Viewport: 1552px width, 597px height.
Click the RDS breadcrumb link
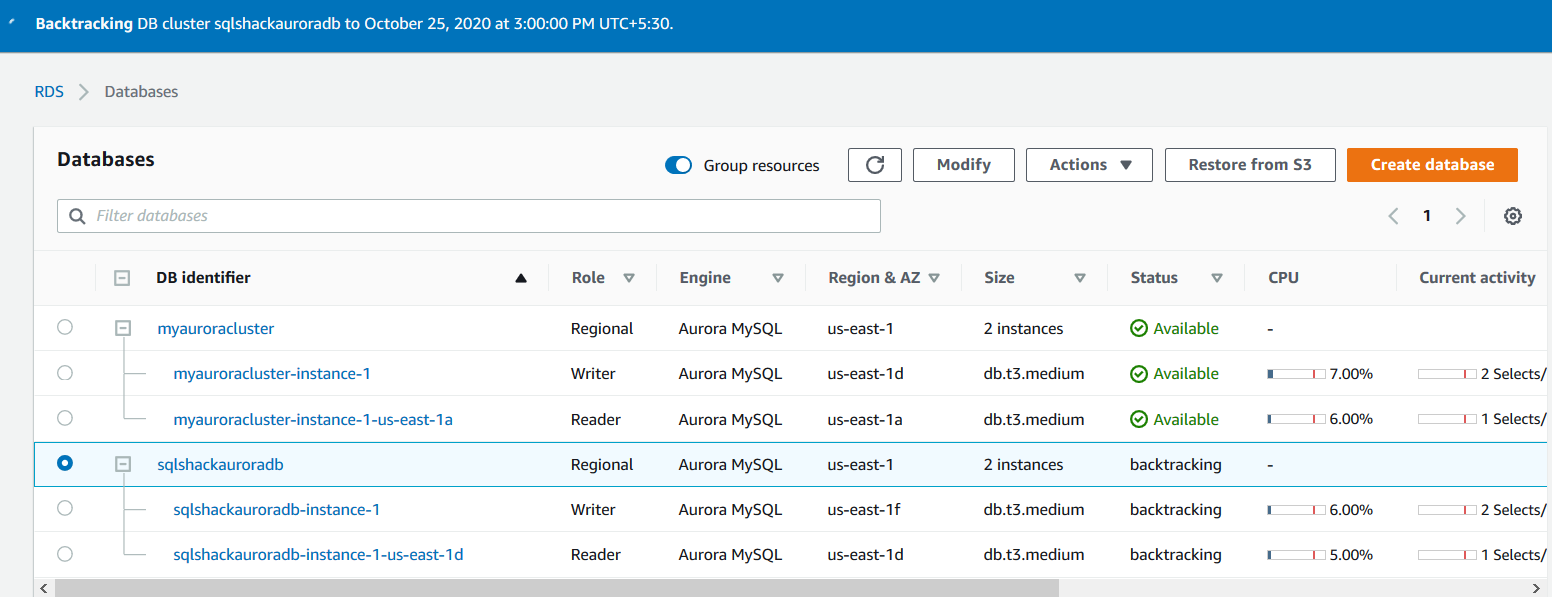pos(49,91)
